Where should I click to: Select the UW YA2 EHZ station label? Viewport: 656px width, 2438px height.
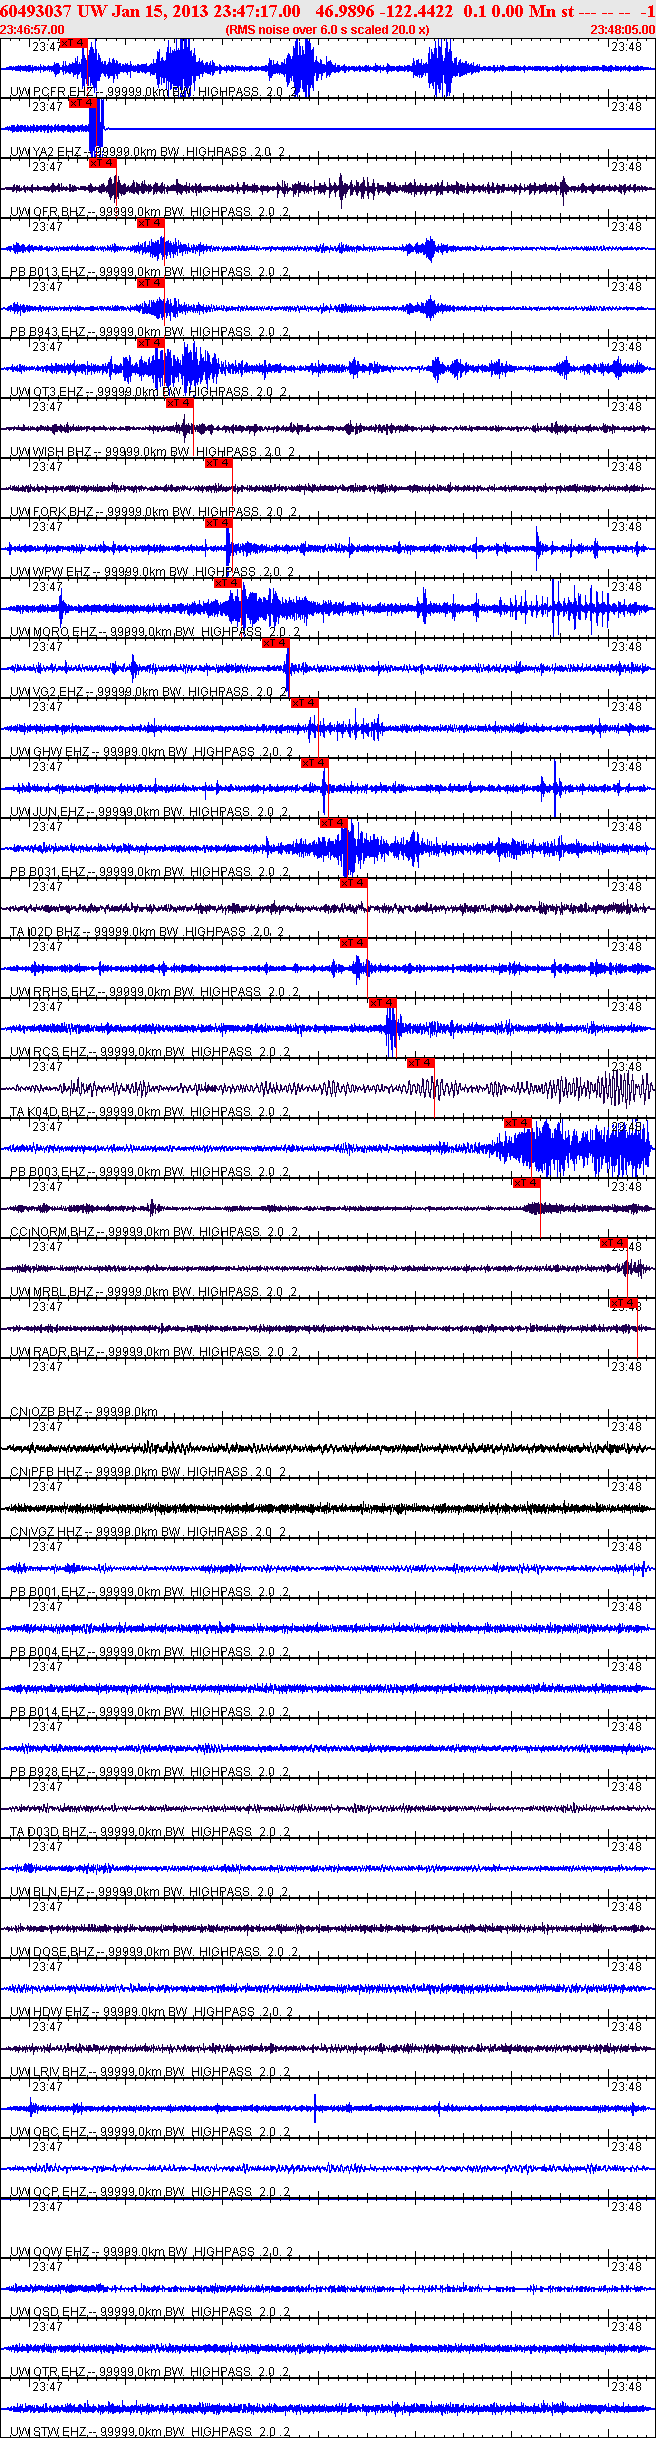click(46, 152)
